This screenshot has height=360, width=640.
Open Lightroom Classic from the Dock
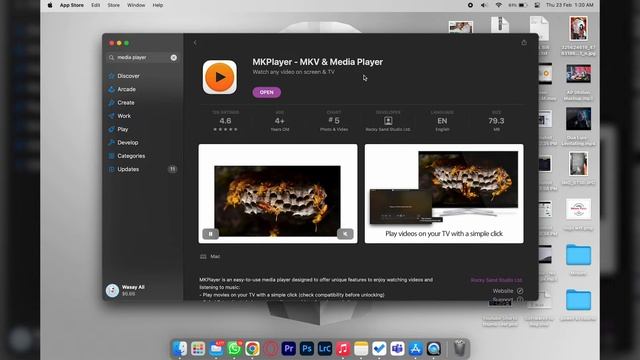[x=325, y=349]
